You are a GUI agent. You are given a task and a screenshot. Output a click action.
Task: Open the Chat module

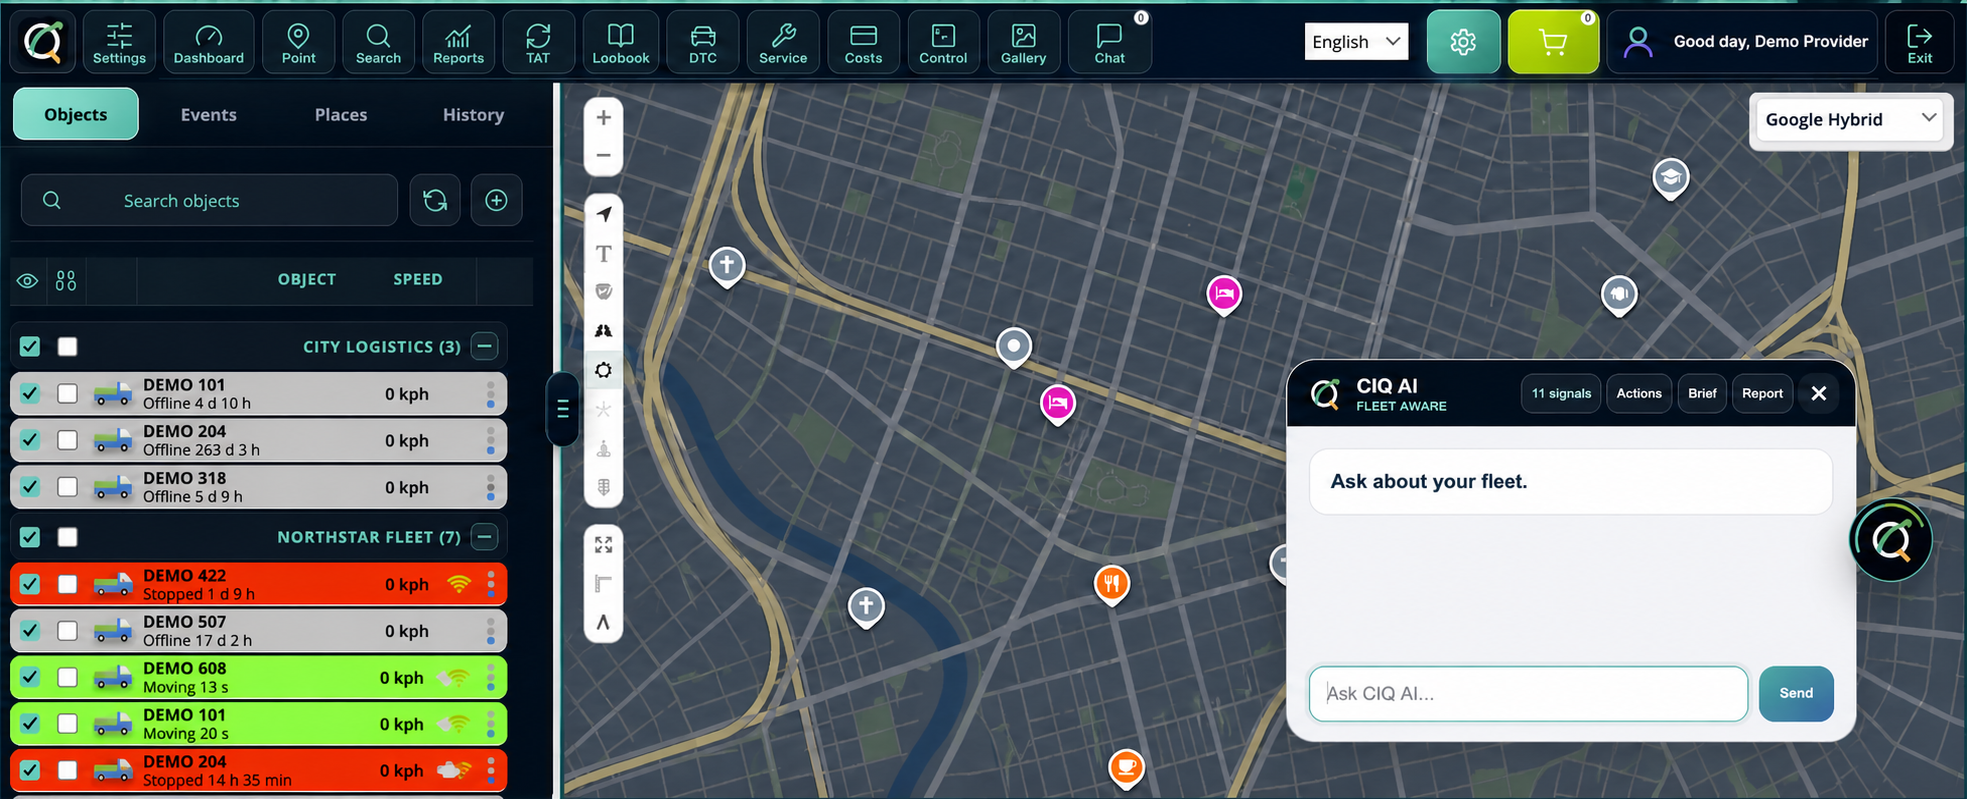point(1109,42)
